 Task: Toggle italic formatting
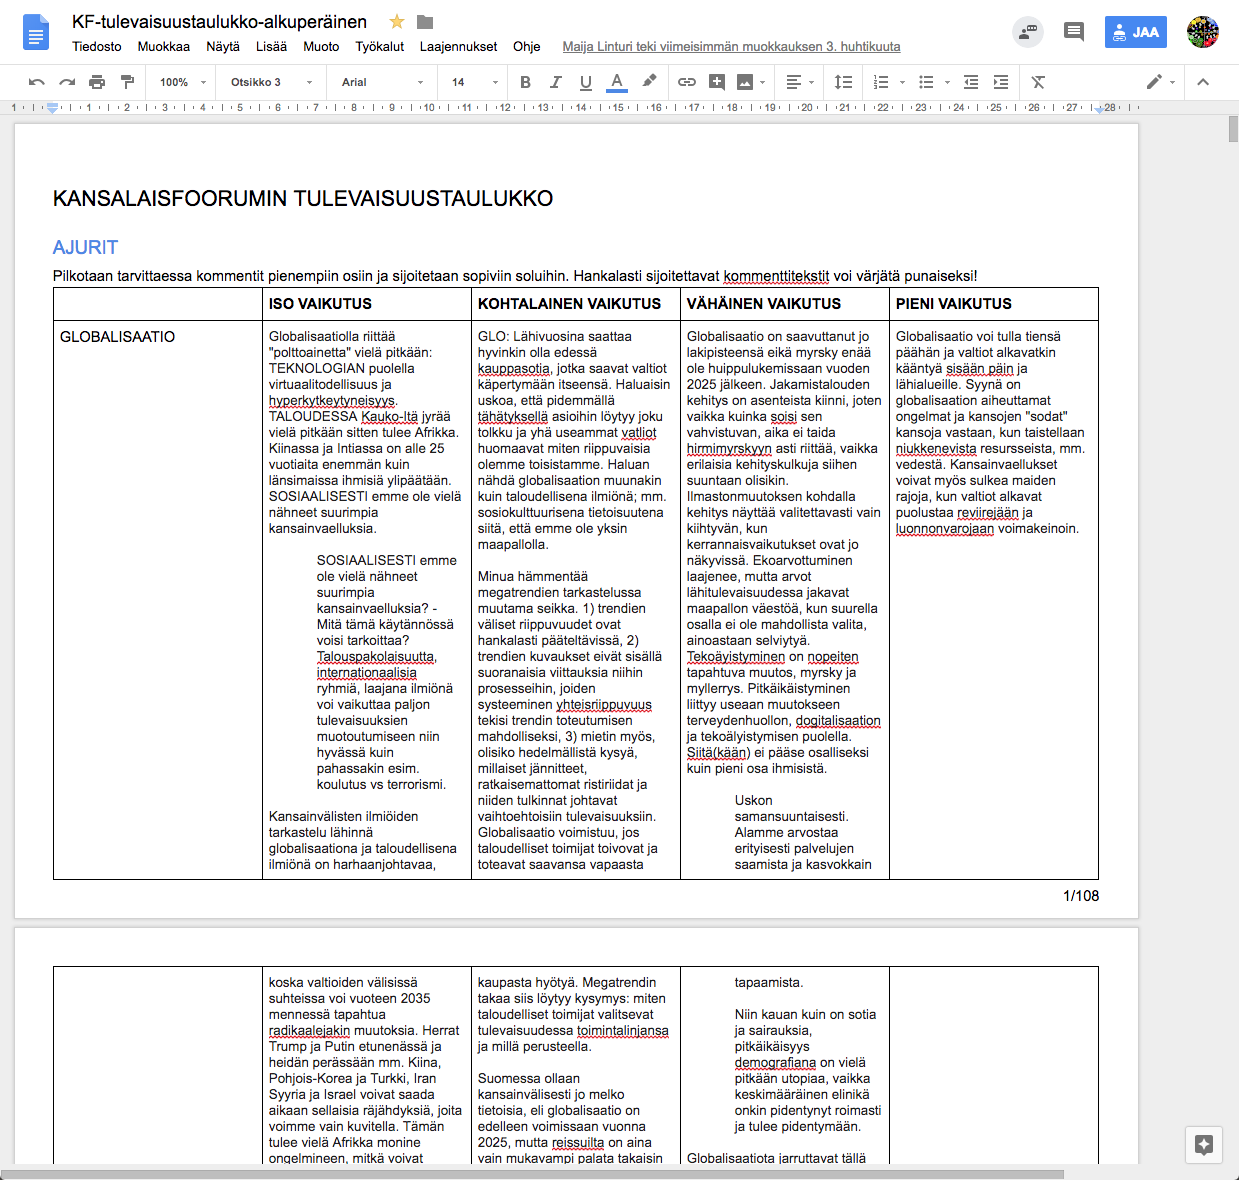pos(556,82)
